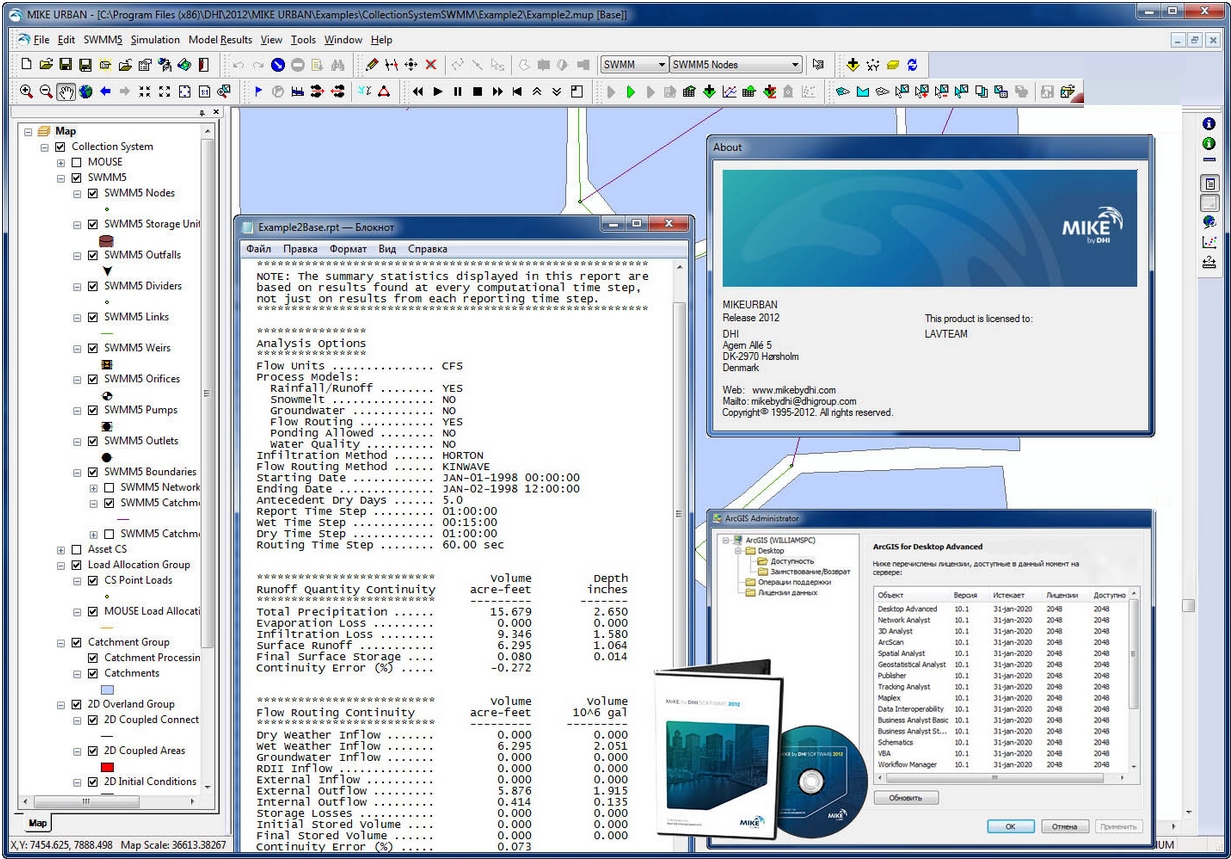Open the Model Results menu
1231x859 pixels.
220,40
